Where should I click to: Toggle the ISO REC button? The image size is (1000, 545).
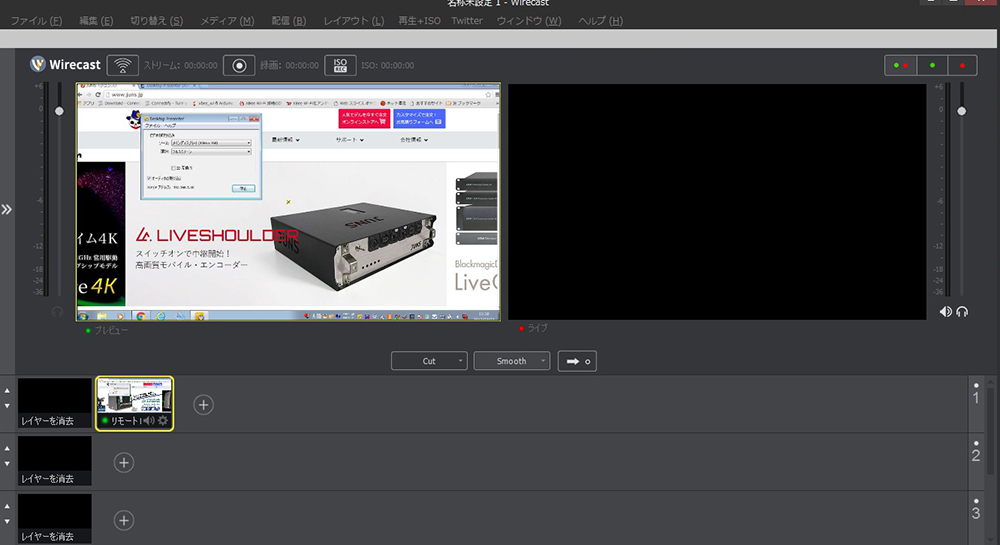[x=341, y=65]
